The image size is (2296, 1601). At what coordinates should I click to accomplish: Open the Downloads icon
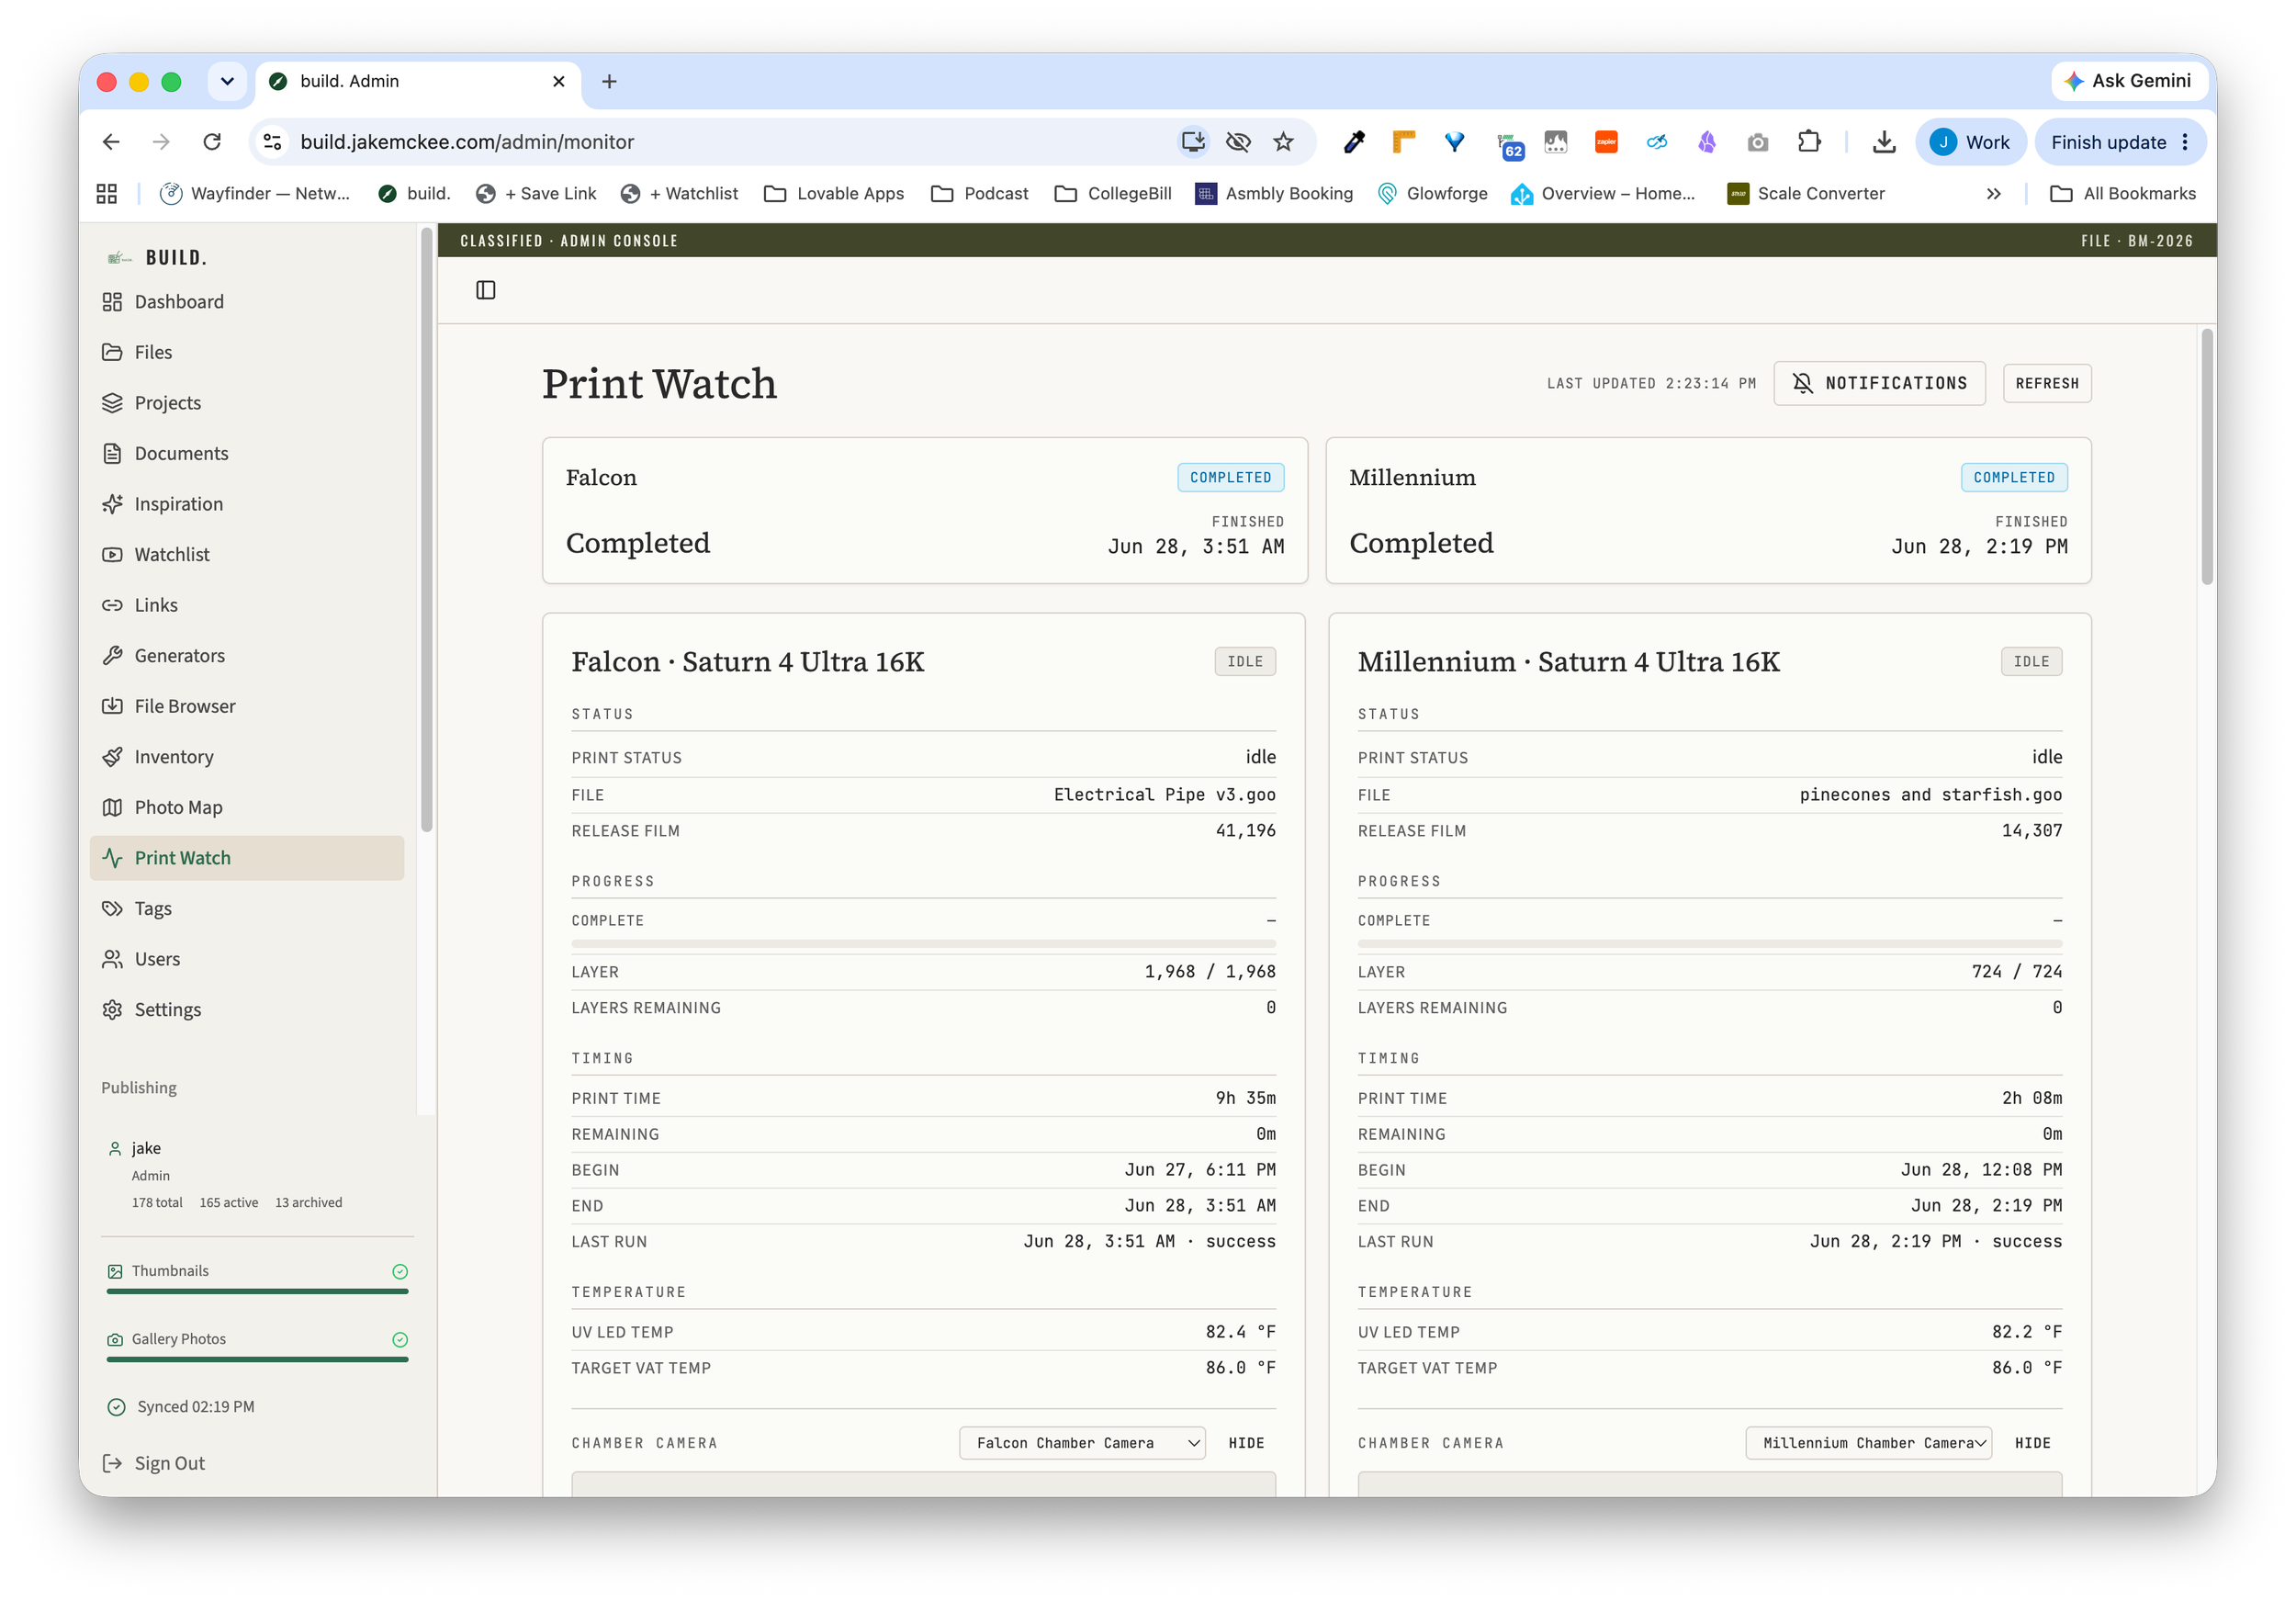pyautogui.click(x=1884, y=142)
